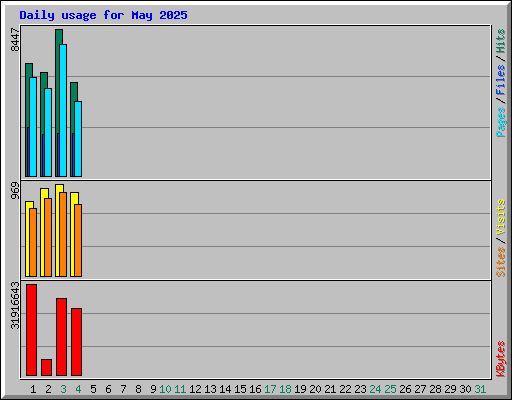This screenshot has height=400, width=512.
Task: Select day 6 on the axis
Action: pyautogui.click(x=108, y=389)
